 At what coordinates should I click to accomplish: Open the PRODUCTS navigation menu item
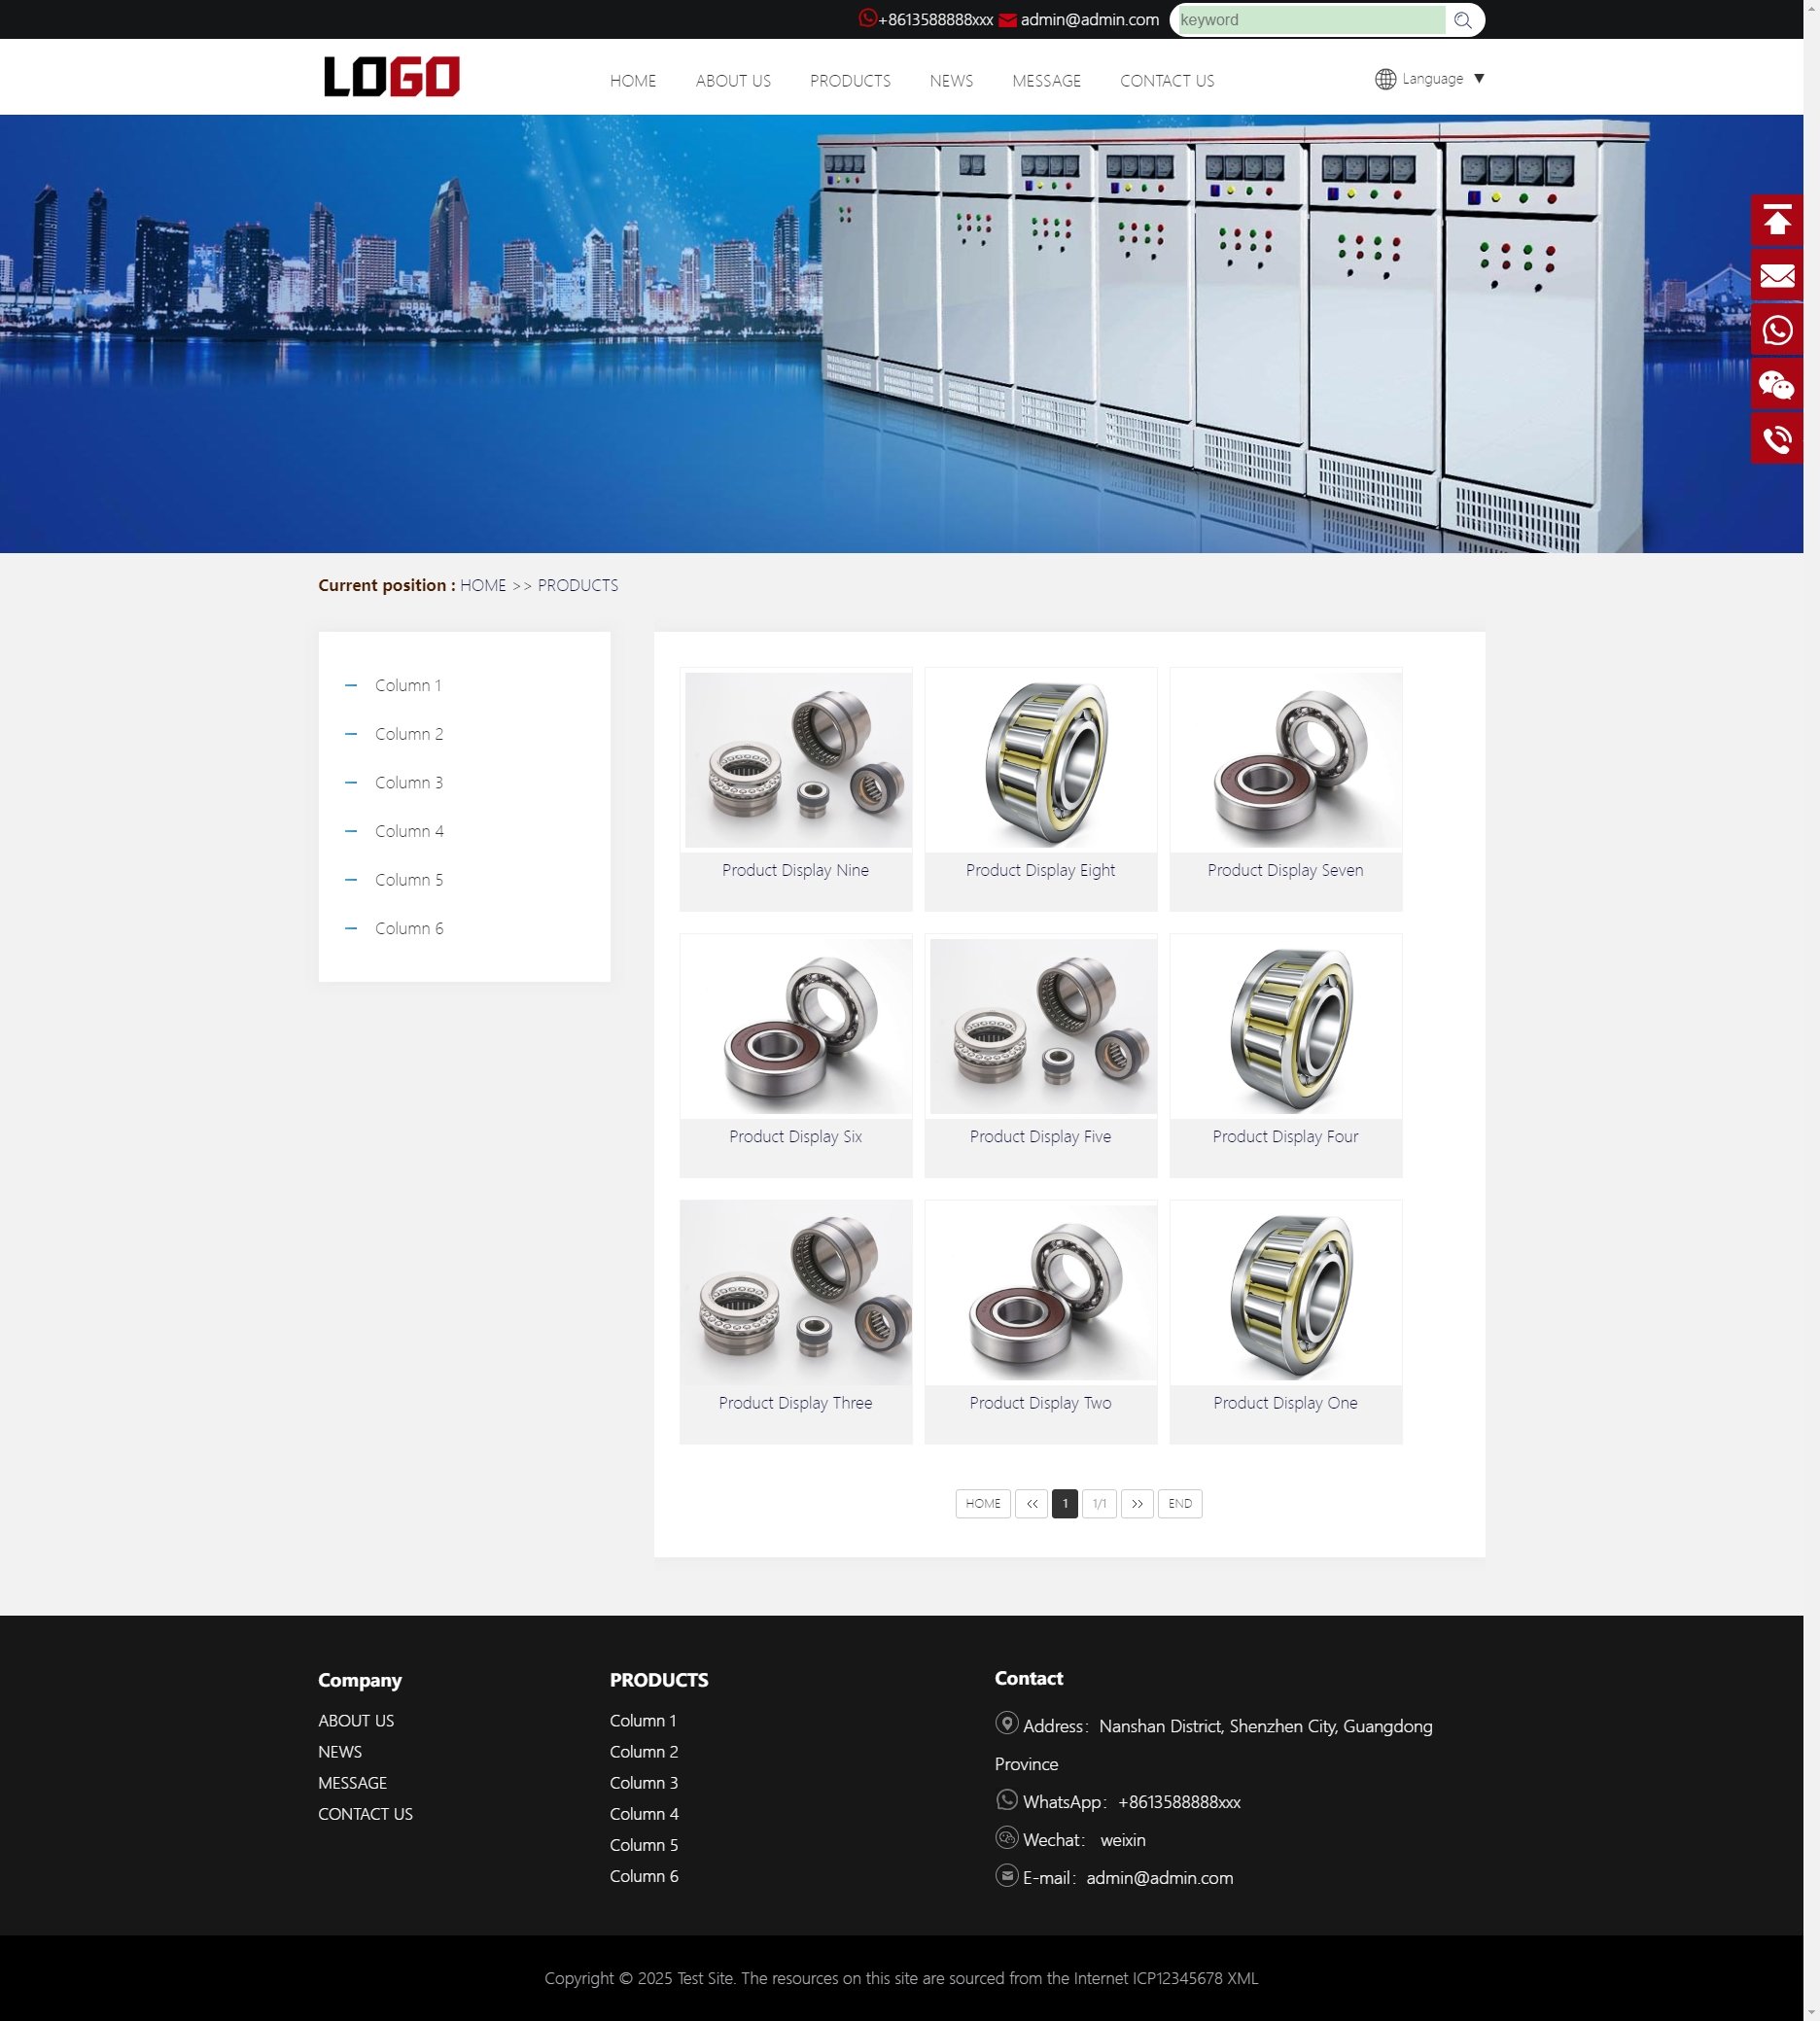(x=849, y=81)
